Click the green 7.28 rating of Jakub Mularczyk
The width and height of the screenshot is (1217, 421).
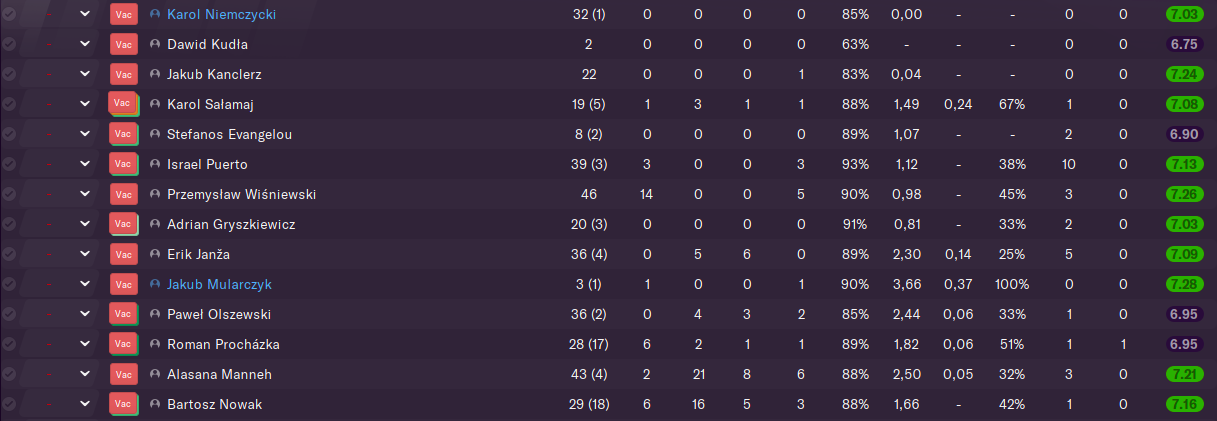[x=1183, y=285]
